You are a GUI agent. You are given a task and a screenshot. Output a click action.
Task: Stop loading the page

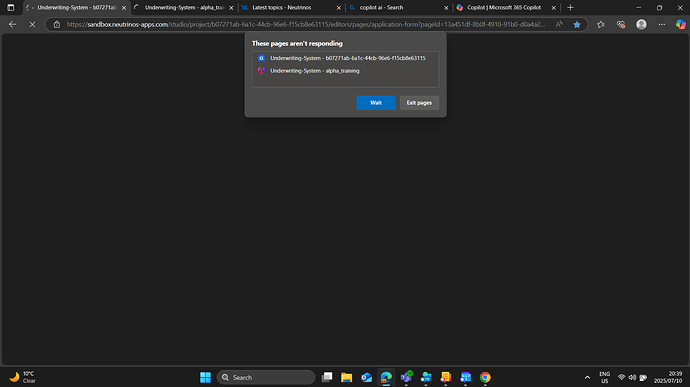[x=32, y=25]
